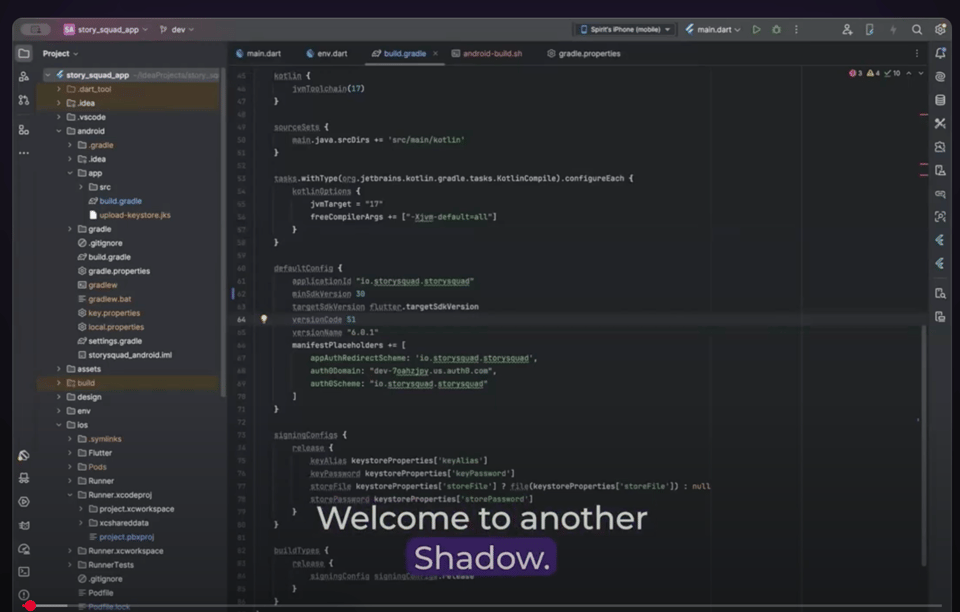Click the red video progress scrubber
Screen dimensions: 960x612
pos(30,606)
